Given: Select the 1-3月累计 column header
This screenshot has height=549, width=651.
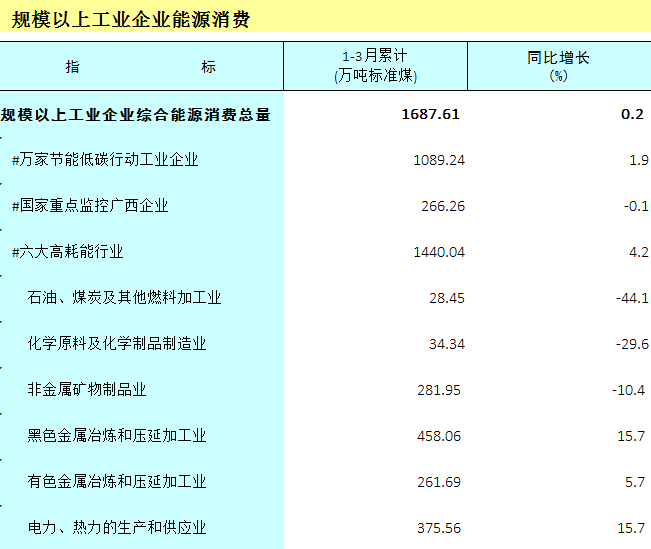Looking at the screenshot, I should pos(375,66).
